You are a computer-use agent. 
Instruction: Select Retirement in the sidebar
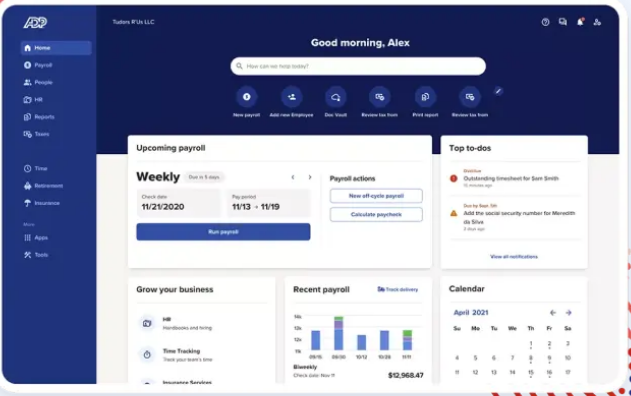click(x=43, y=186)
